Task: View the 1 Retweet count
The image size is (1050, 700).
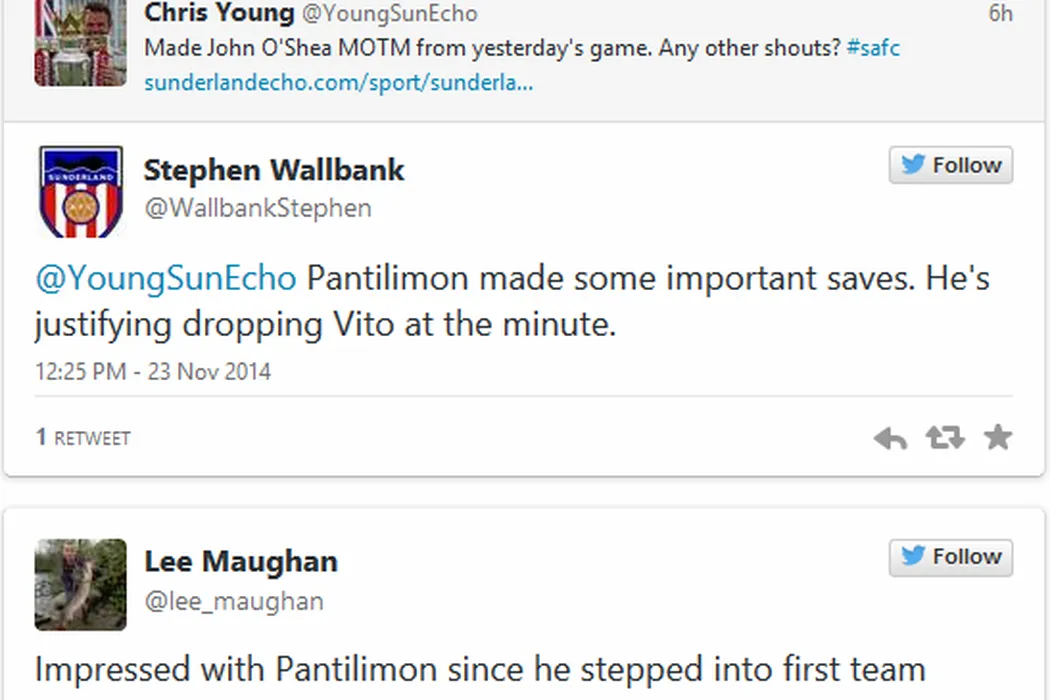Action: [x=83, y=438]
